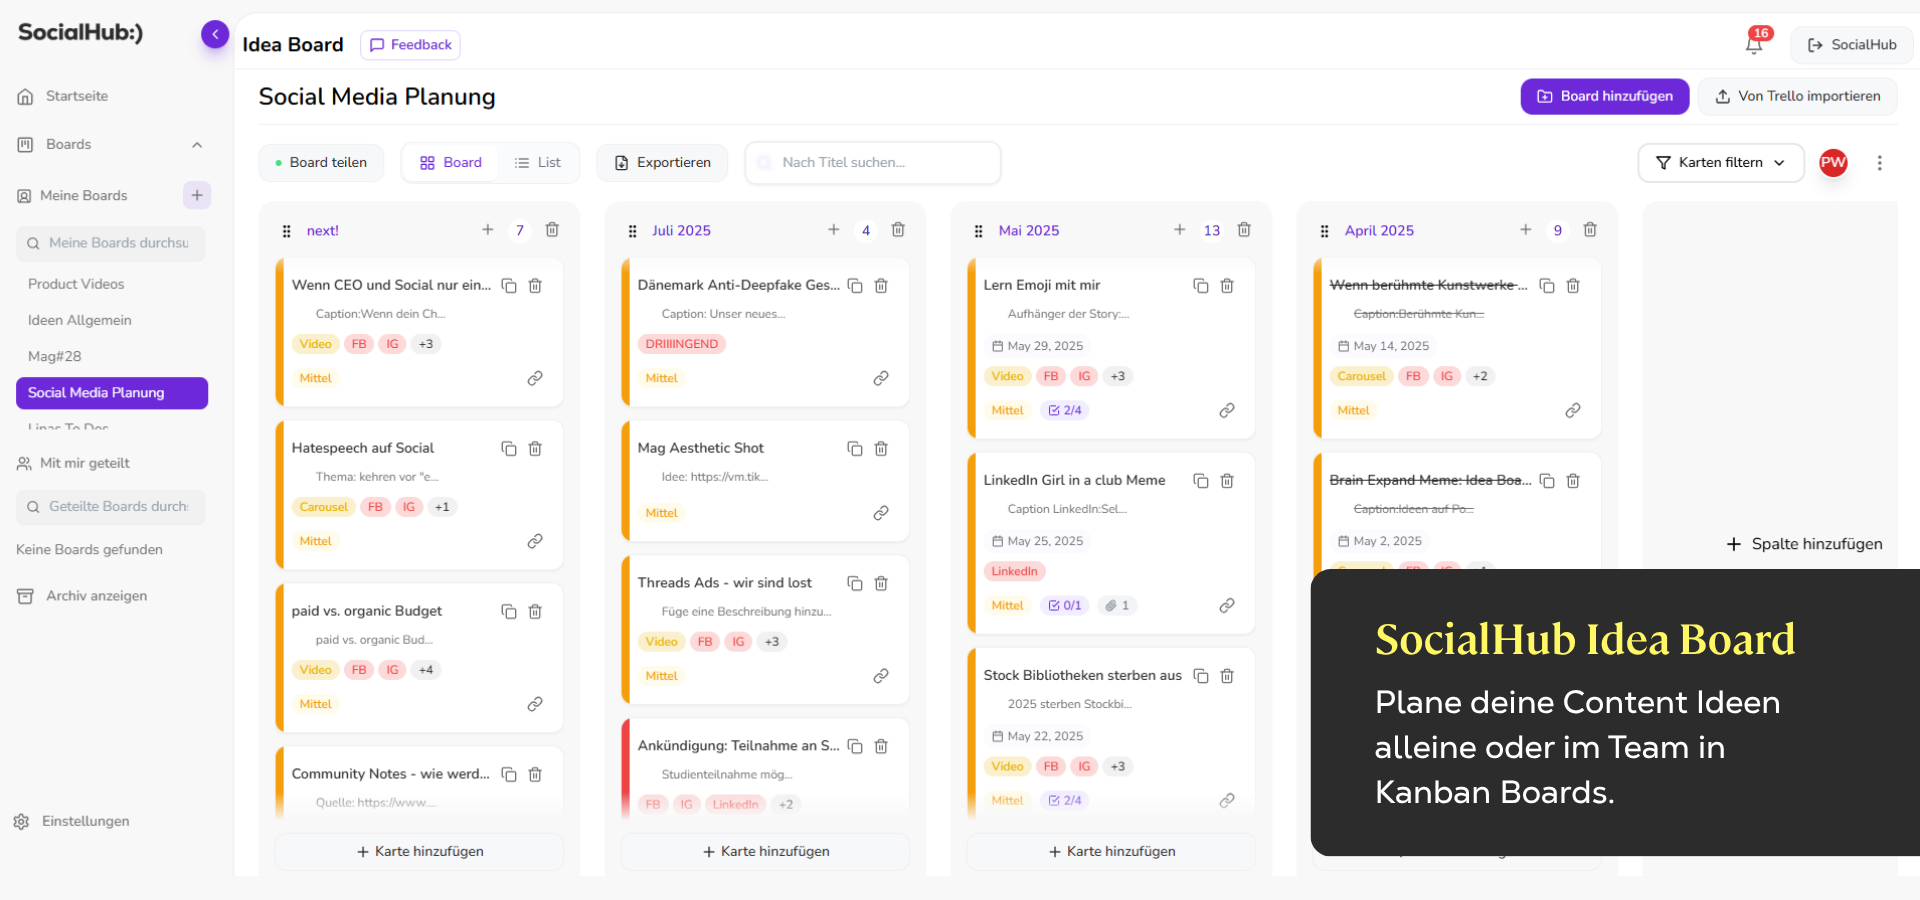
Task: Copy link of Dänemark Anti-Deepfake card
Action: click(x=881, y=378)
